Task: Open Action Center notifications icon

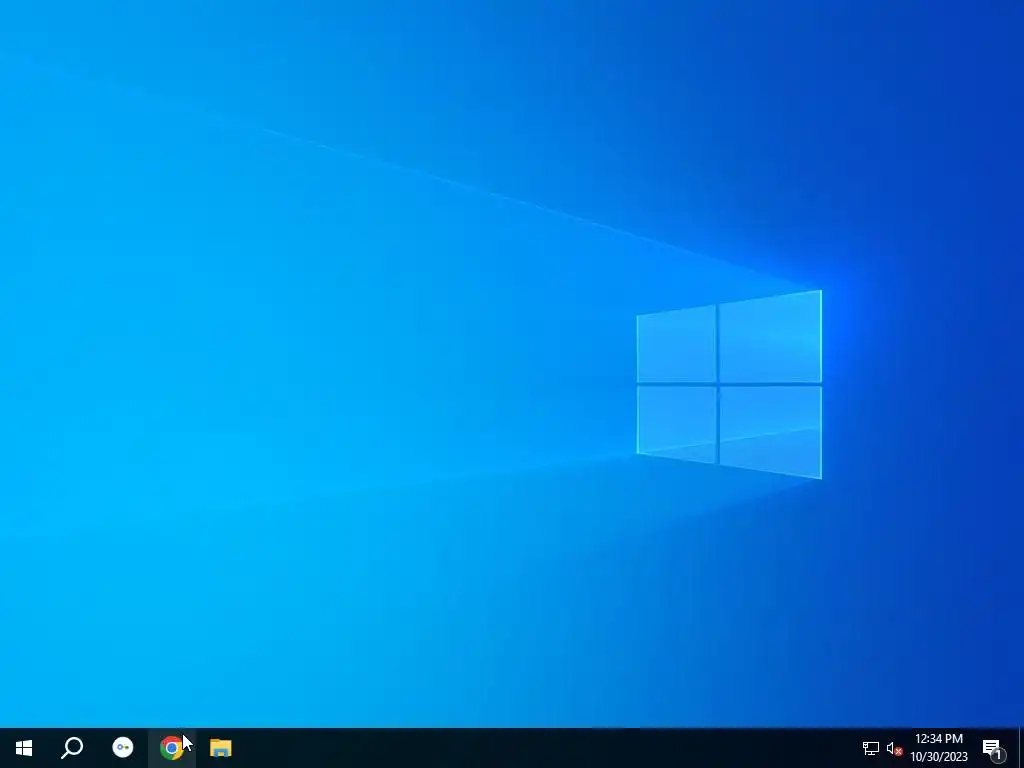Action: (x=993, y=749)
